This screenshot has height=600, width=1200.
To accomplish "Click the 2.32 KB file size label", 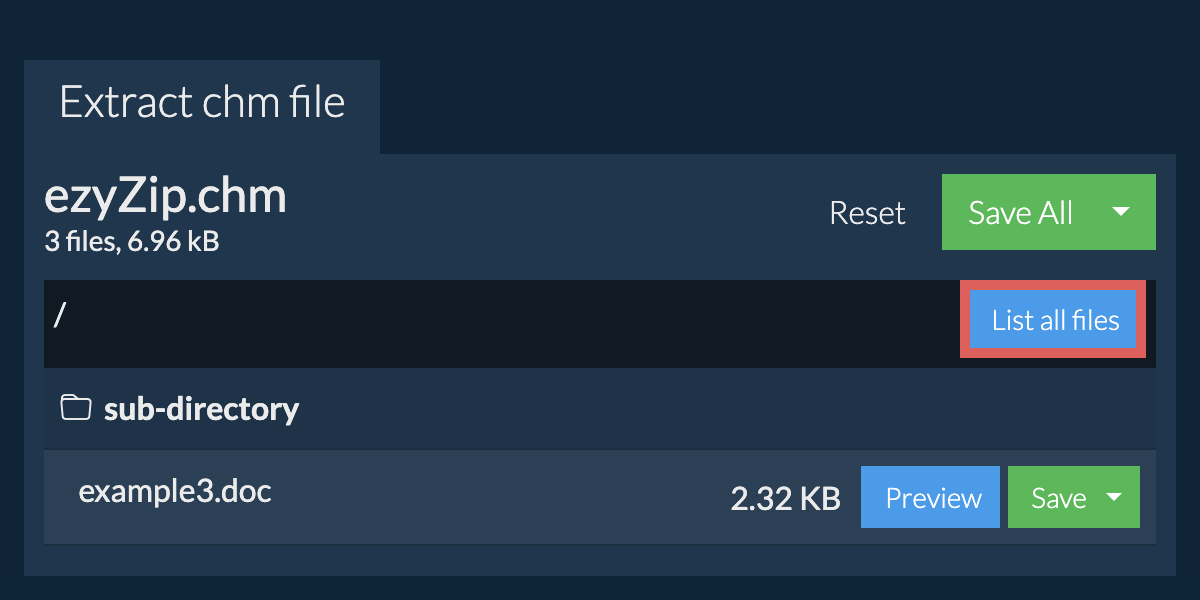I will point(785,498).
